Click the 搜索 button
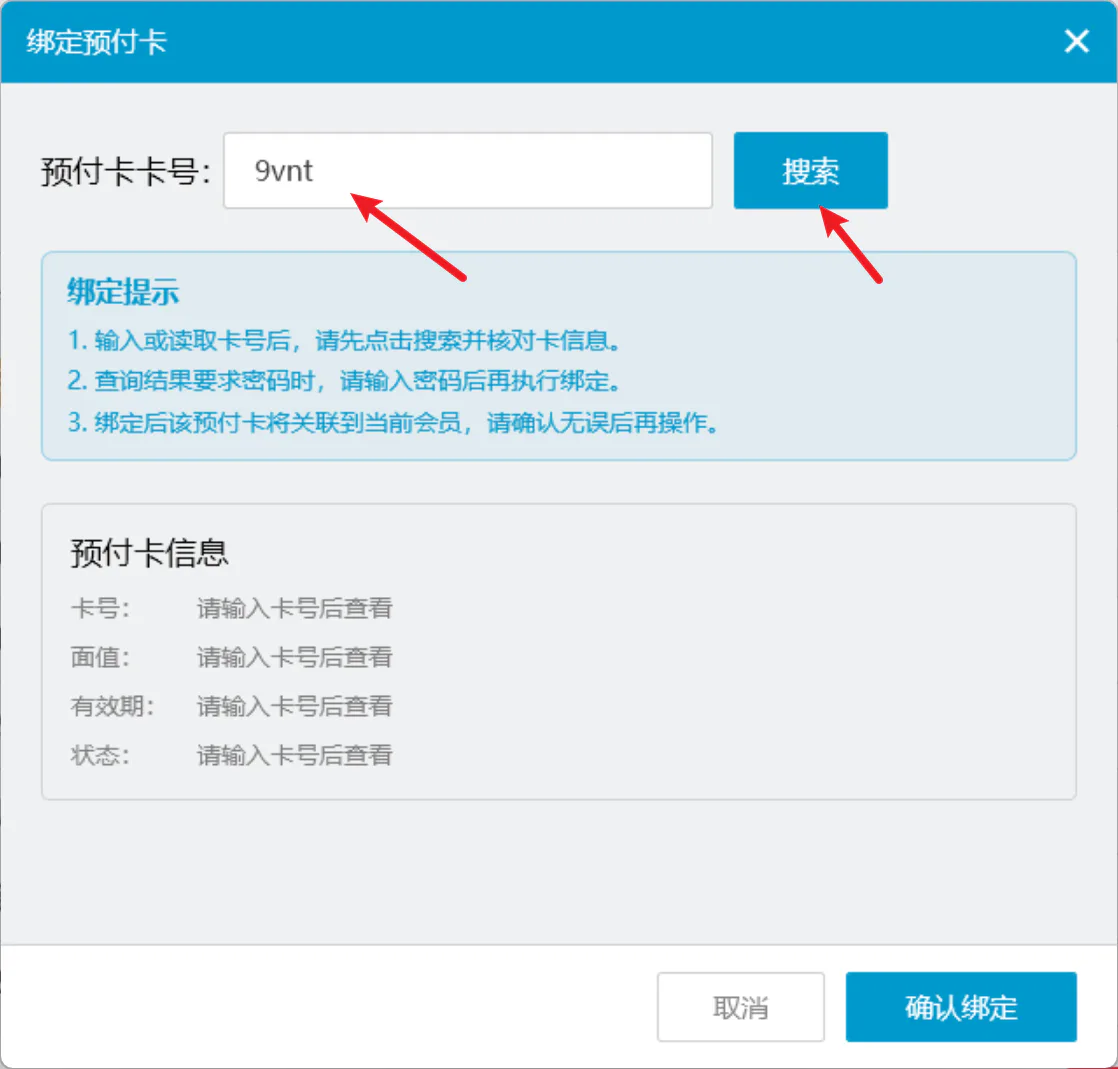The height and width of the screenshot is (1069, 1118). [x=811, y=170]
